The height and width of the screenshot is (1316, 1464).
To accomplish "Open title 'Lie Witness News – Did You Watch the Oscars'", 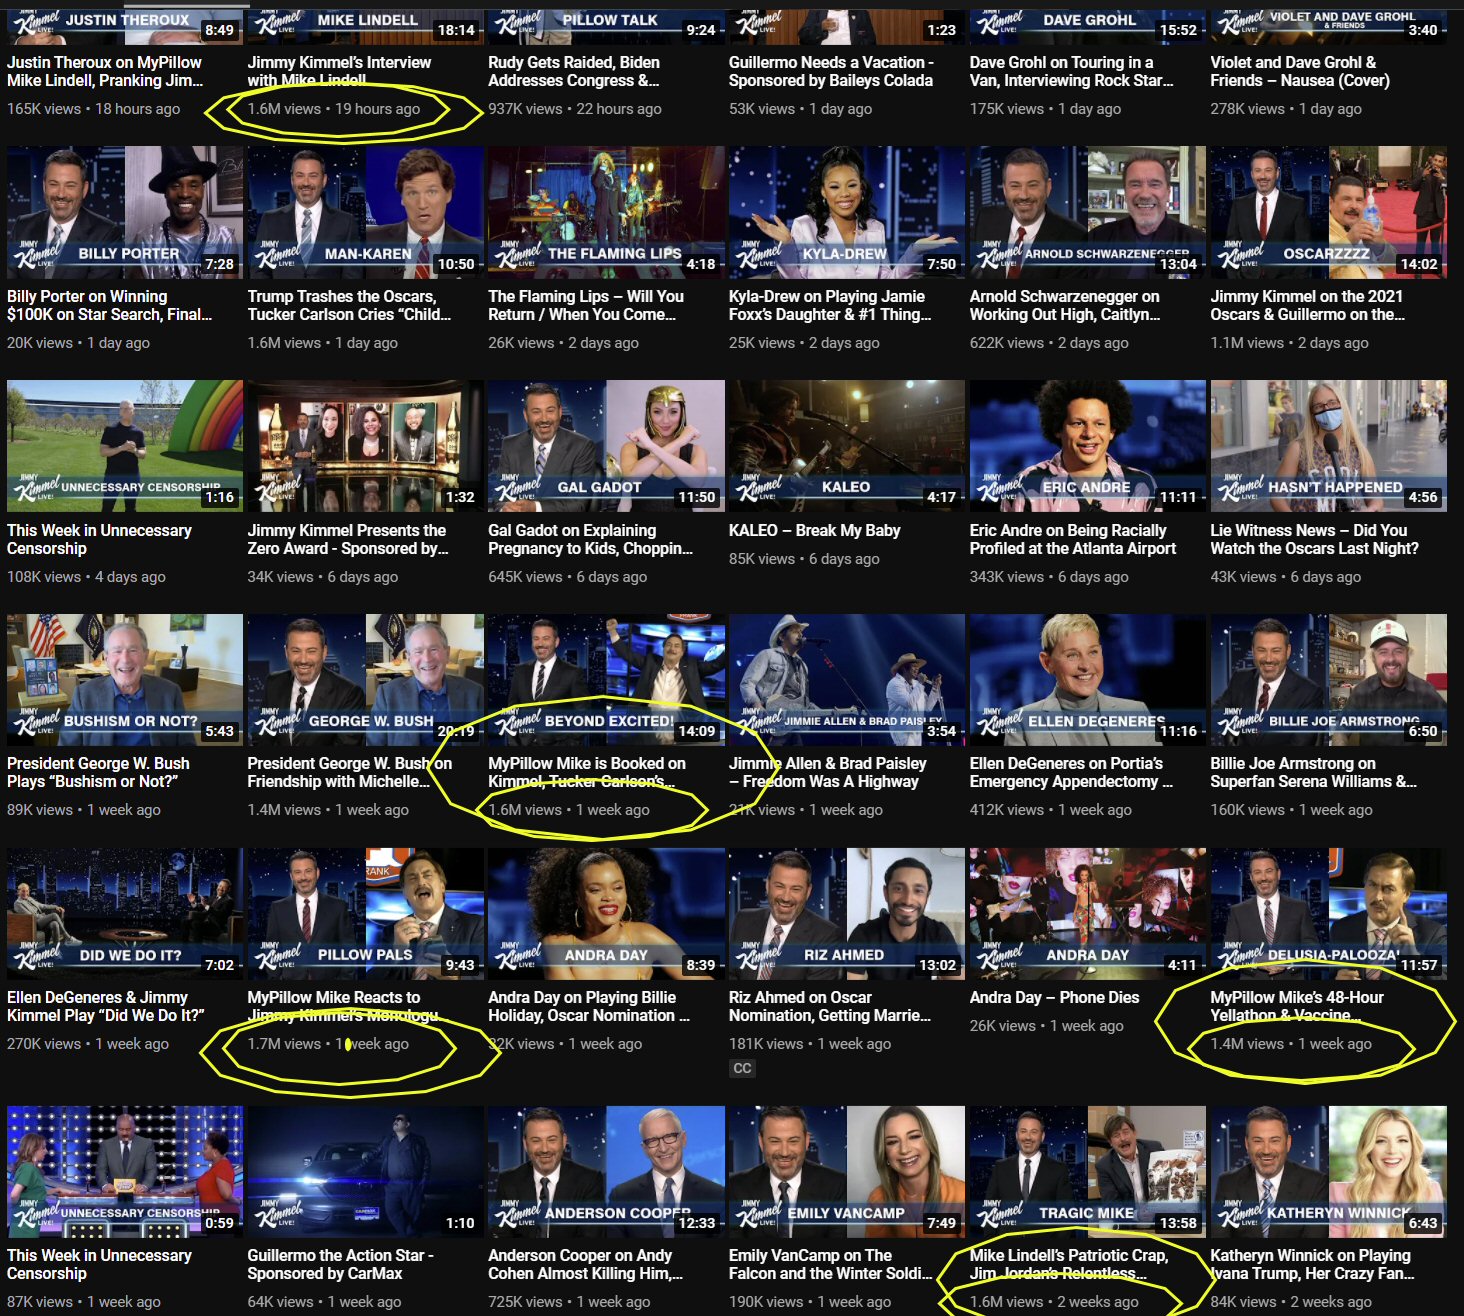I will coord(1315,539).
